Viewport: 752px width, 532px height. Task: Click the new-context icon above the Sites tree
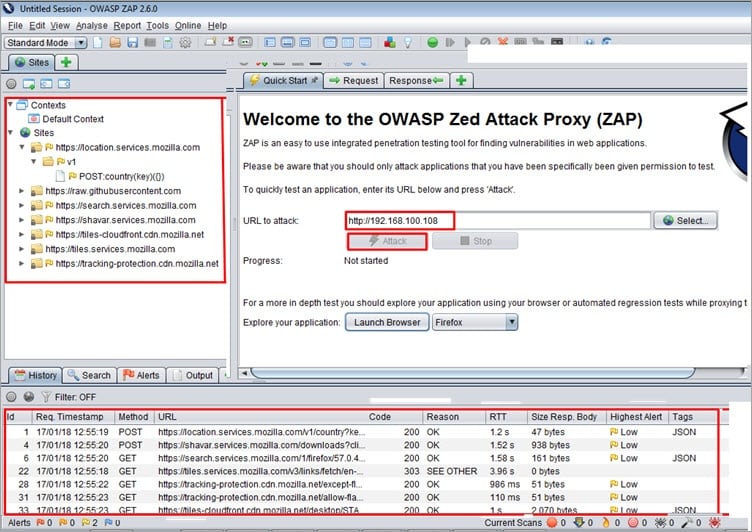click(x=29, y=84)
